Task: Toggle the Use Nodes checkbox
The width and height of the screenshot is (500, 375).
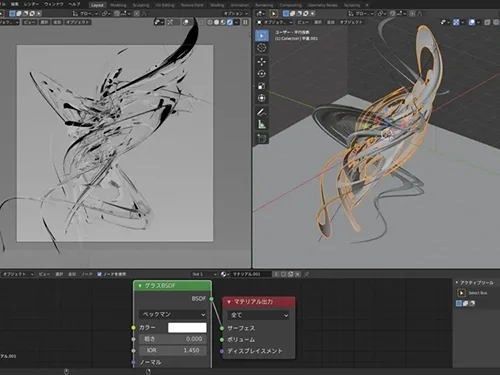Action: [99, 274]
